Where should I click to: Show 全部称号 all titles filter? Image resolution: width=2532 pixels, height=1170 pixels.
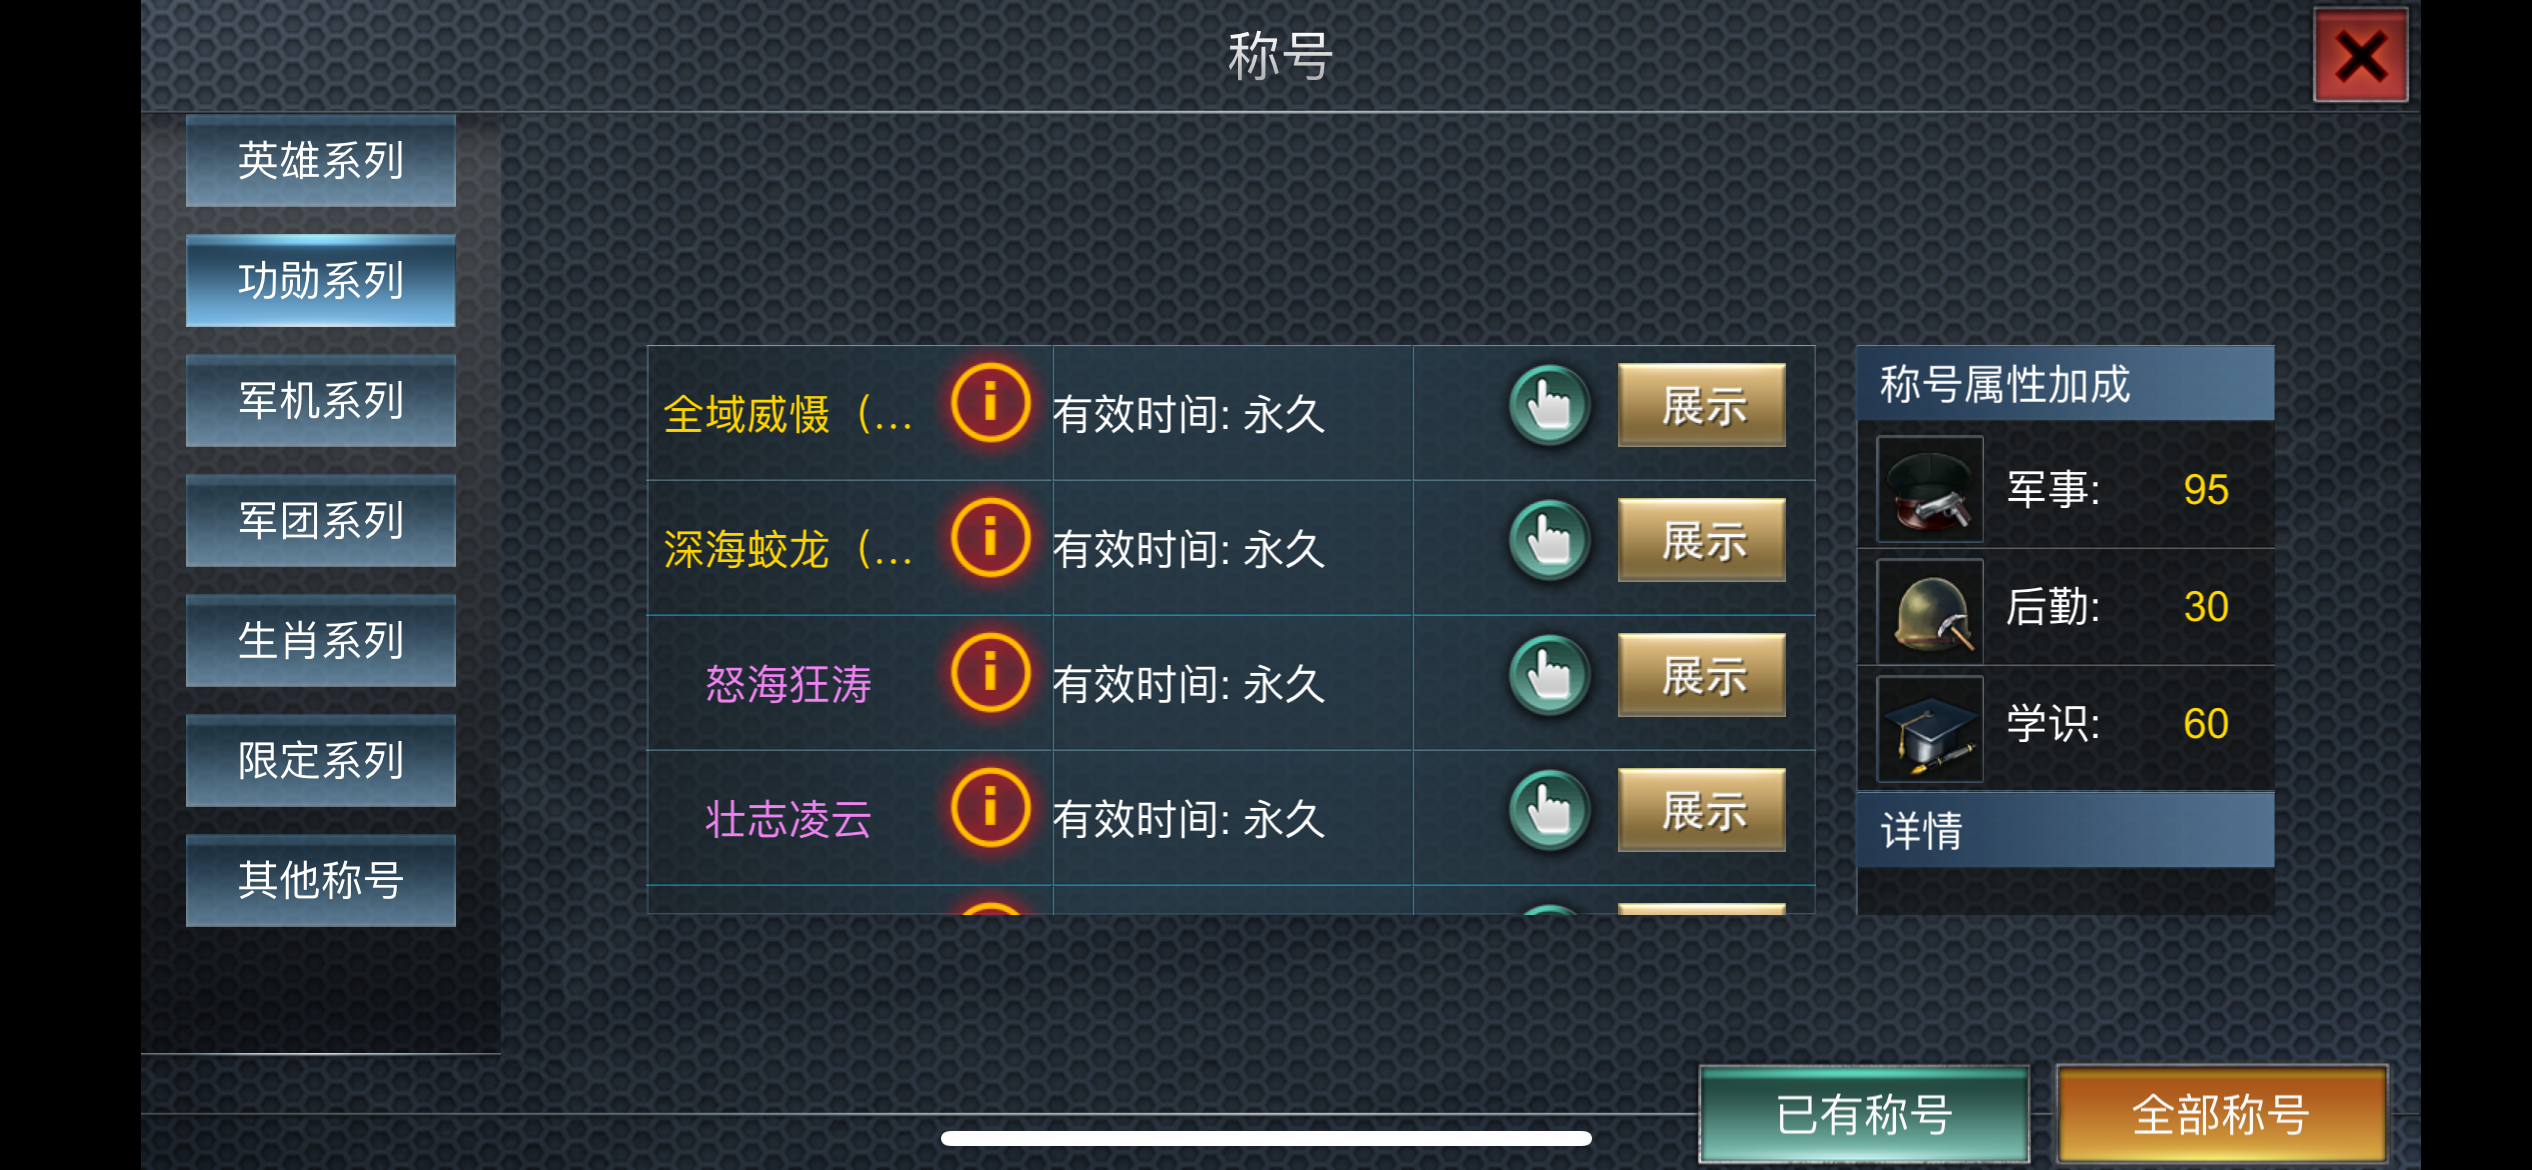tap(2222, 1114)
